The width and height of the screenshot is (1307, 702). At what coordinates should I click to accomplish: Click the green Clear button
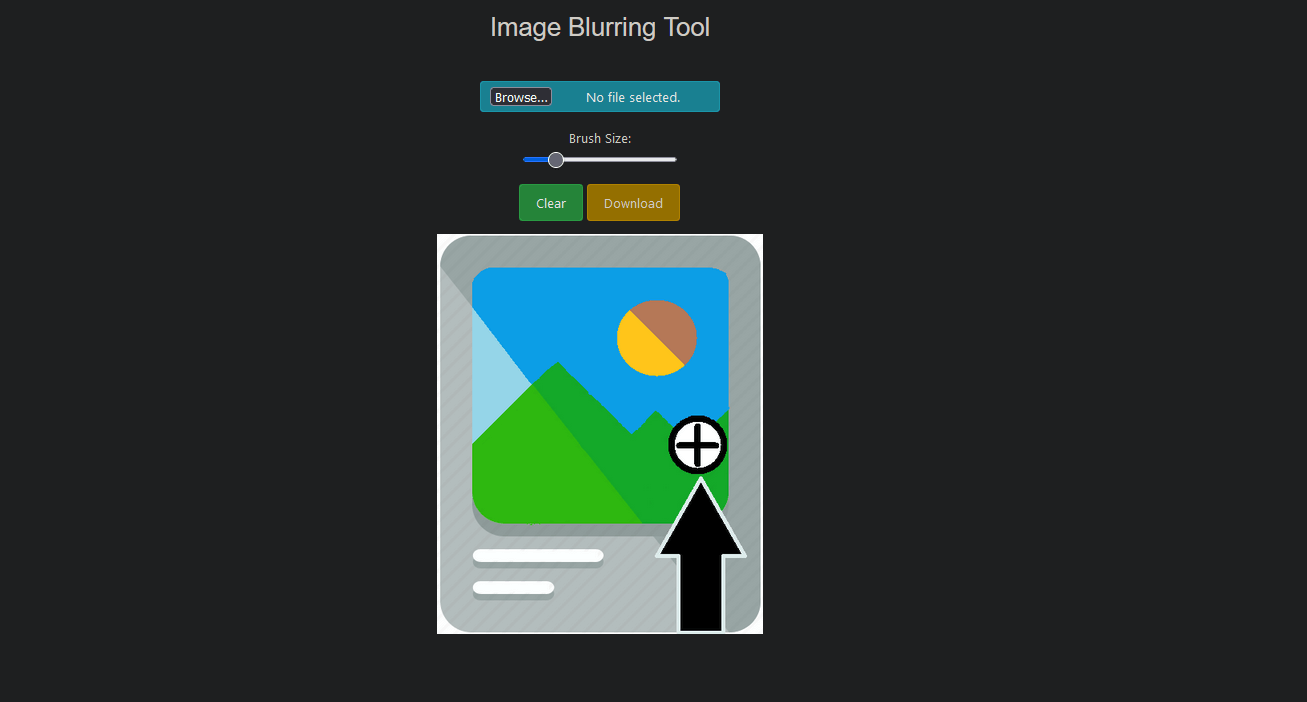(551, 203)
